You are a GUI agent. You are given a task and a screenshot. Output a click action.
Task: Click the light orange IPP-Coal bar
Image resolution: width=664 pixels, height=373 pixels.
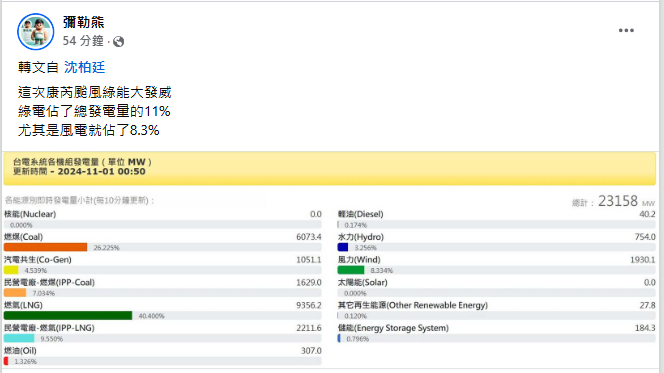click(15, 293)
